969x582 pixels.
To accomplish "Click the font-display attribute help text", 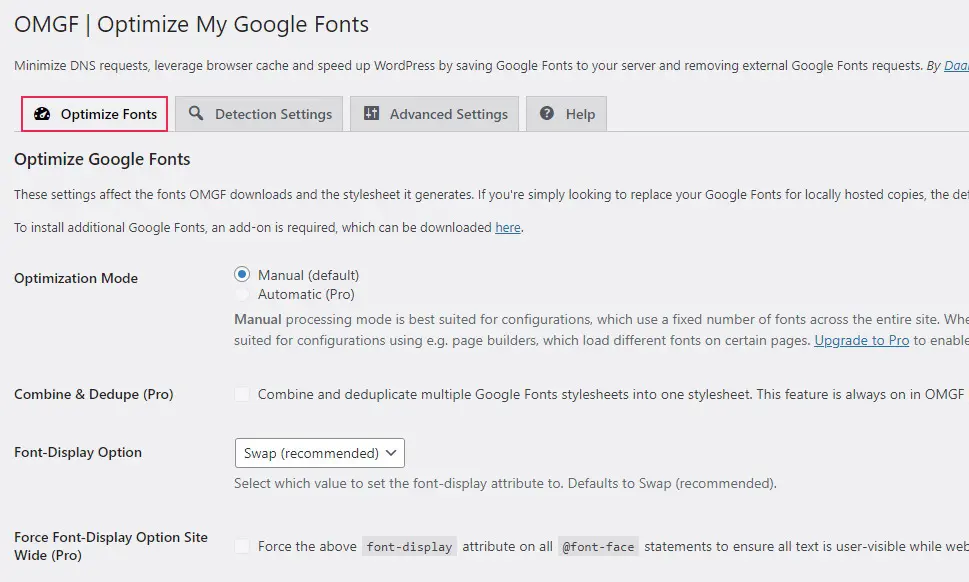I will tap(505, 483).
